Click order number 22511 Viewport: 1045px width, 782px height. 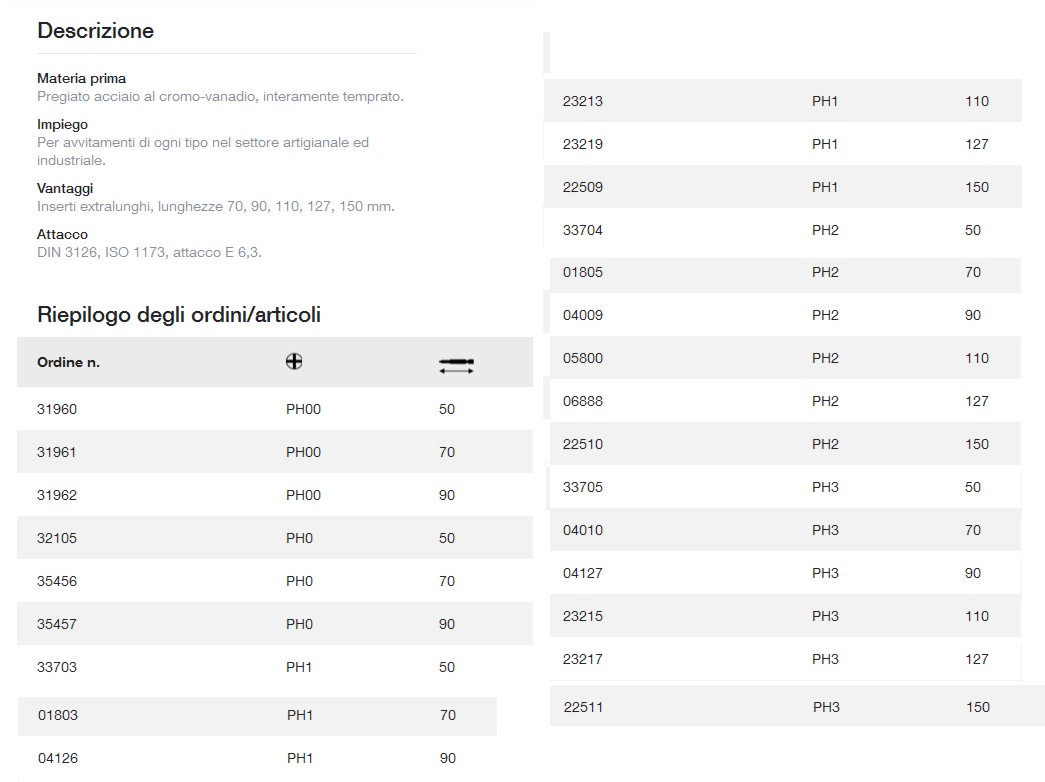coord(584,707)
